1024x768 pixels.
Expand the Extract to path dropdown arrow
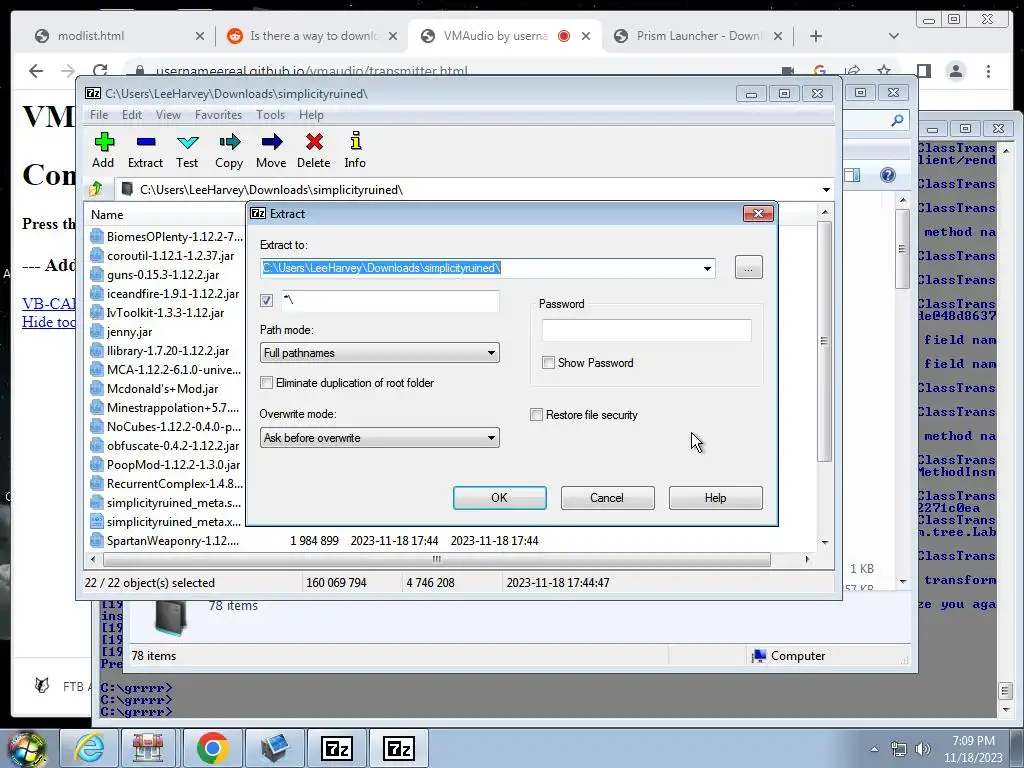pos(707,268)
